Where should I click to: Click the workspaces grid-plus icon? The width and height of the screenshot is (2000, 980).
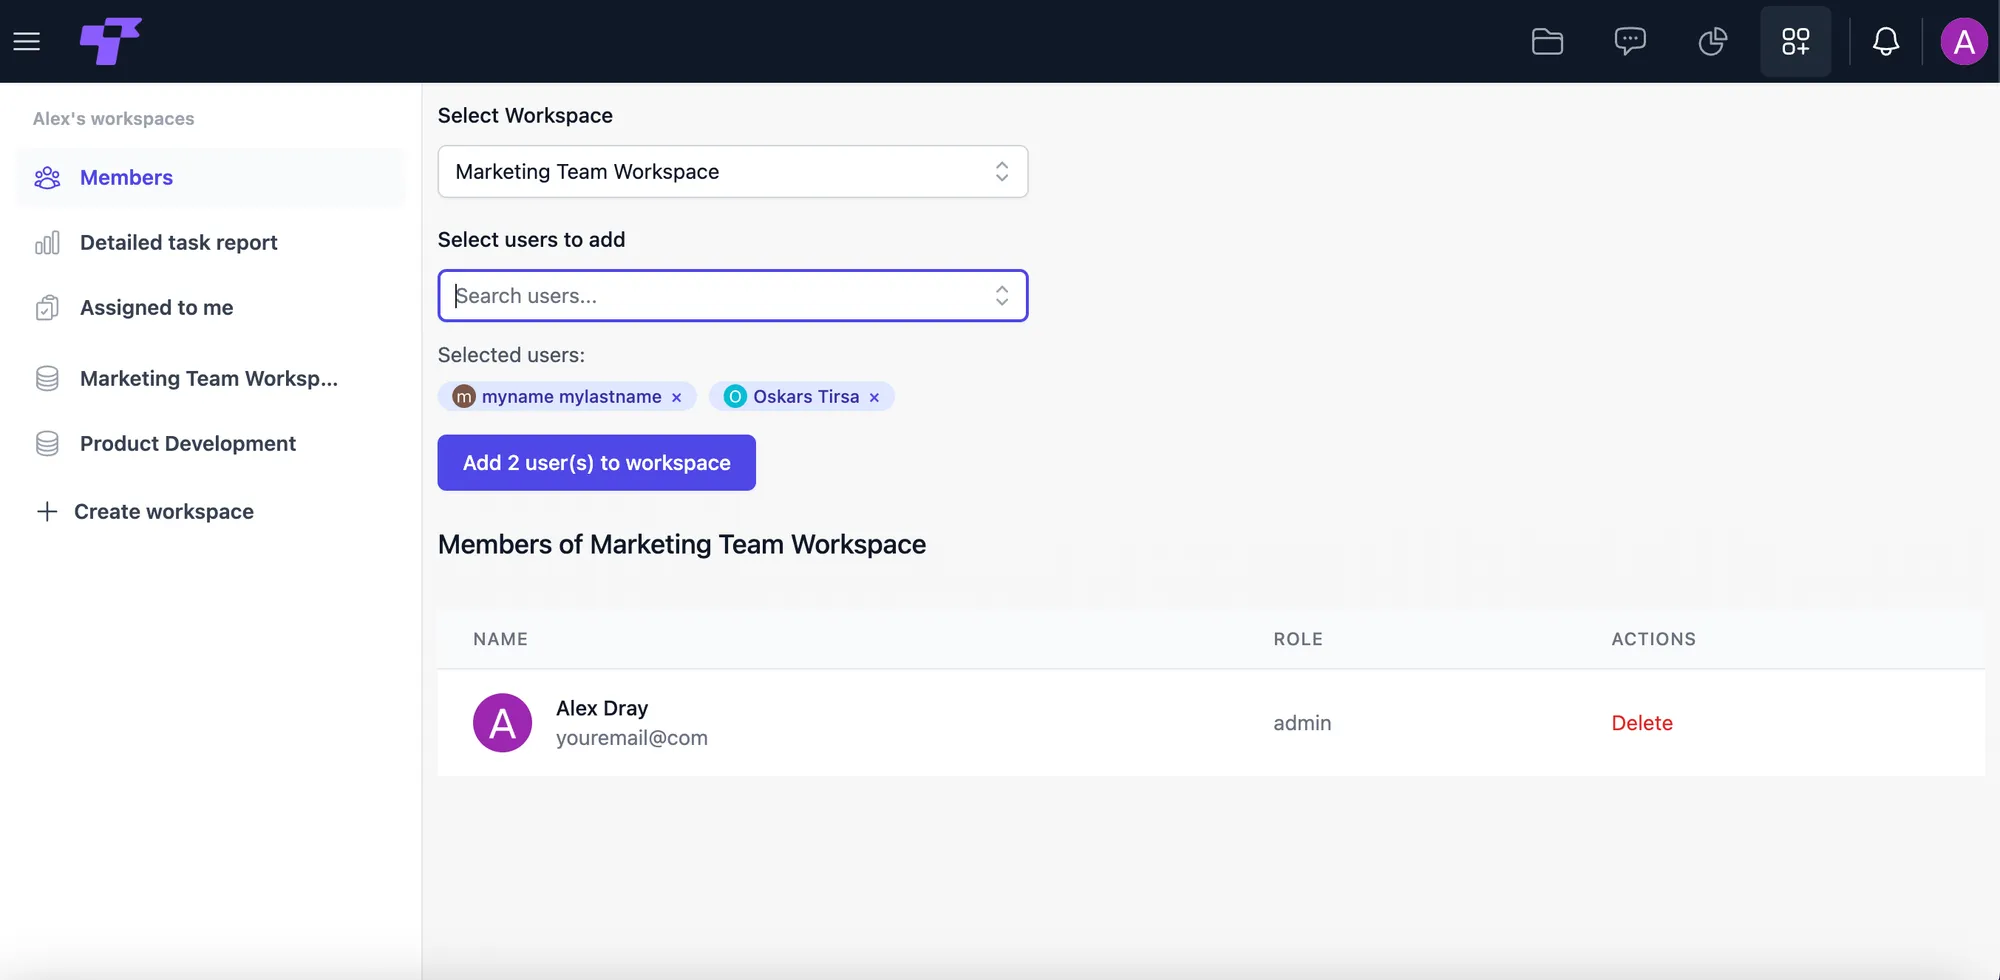coord(1796,41)
